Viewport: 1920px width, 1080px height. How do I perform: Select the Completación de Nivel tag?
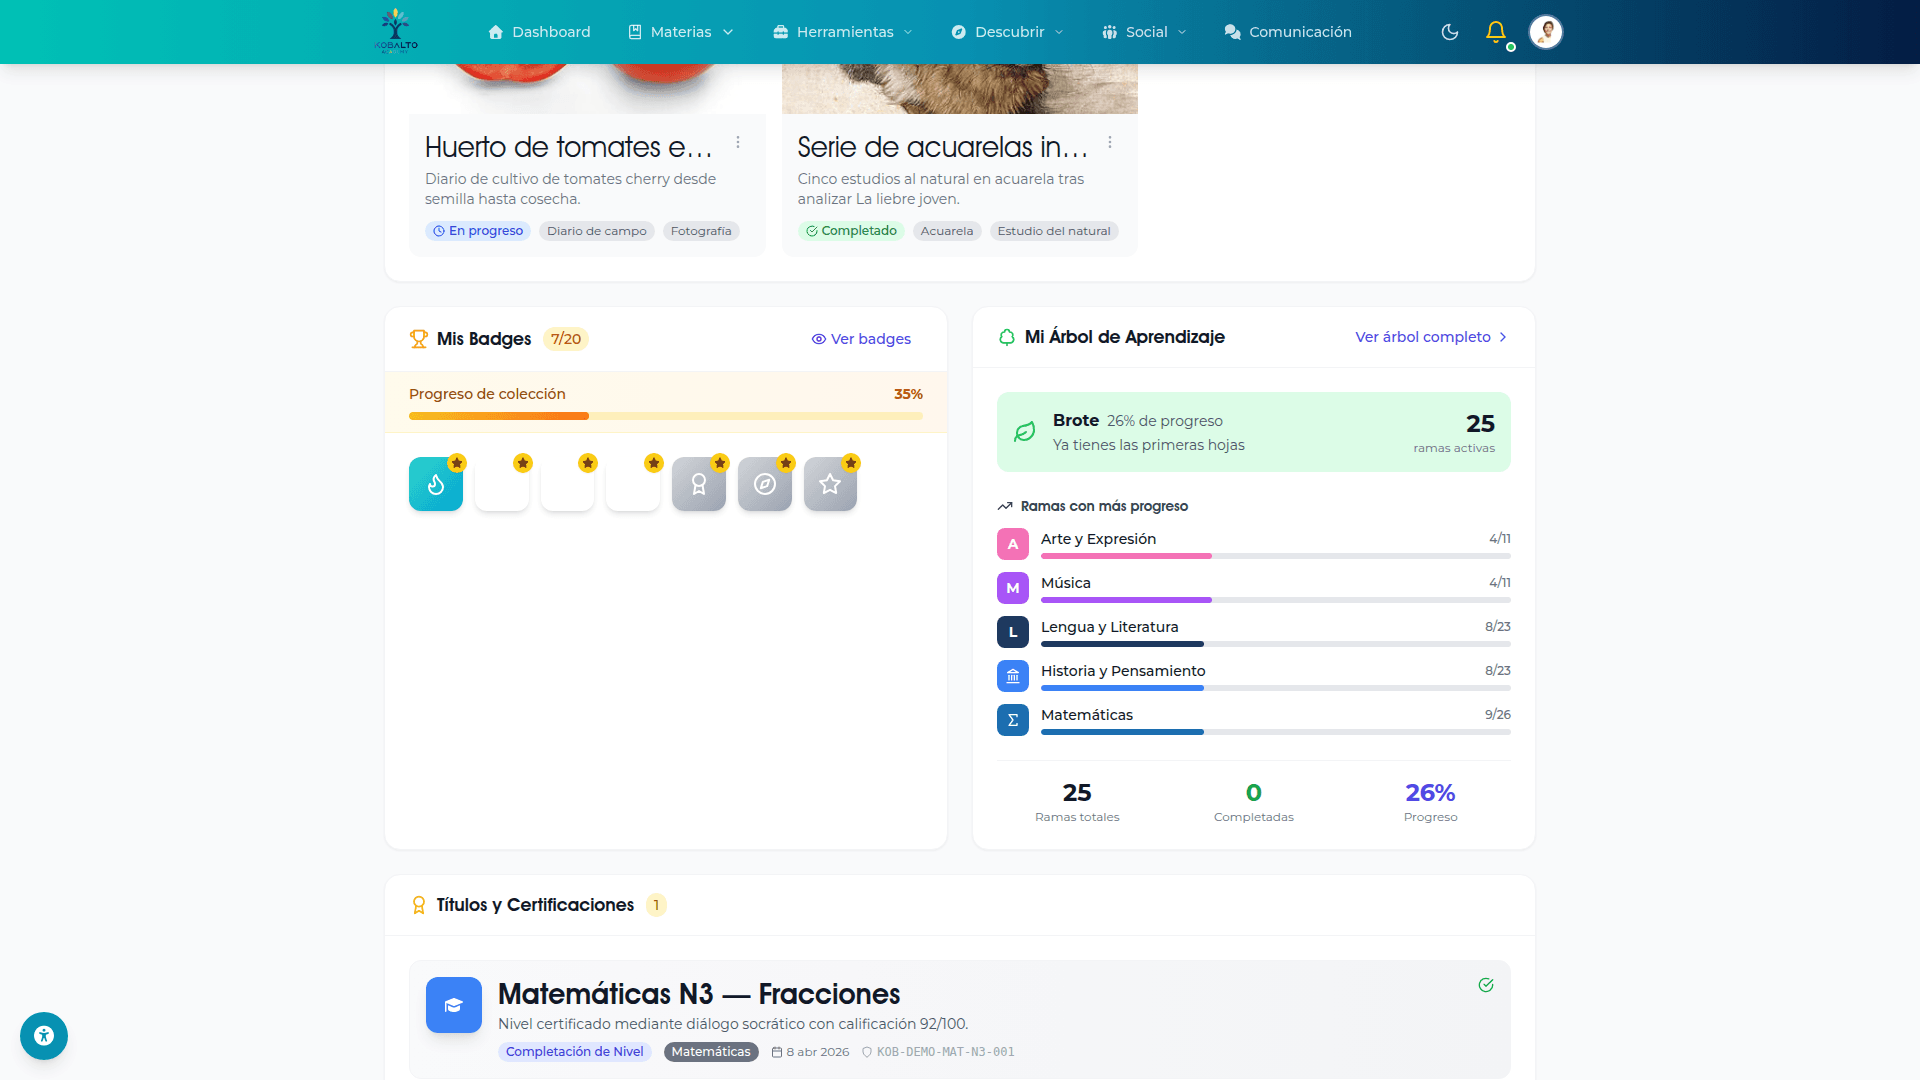[575, 1052]
